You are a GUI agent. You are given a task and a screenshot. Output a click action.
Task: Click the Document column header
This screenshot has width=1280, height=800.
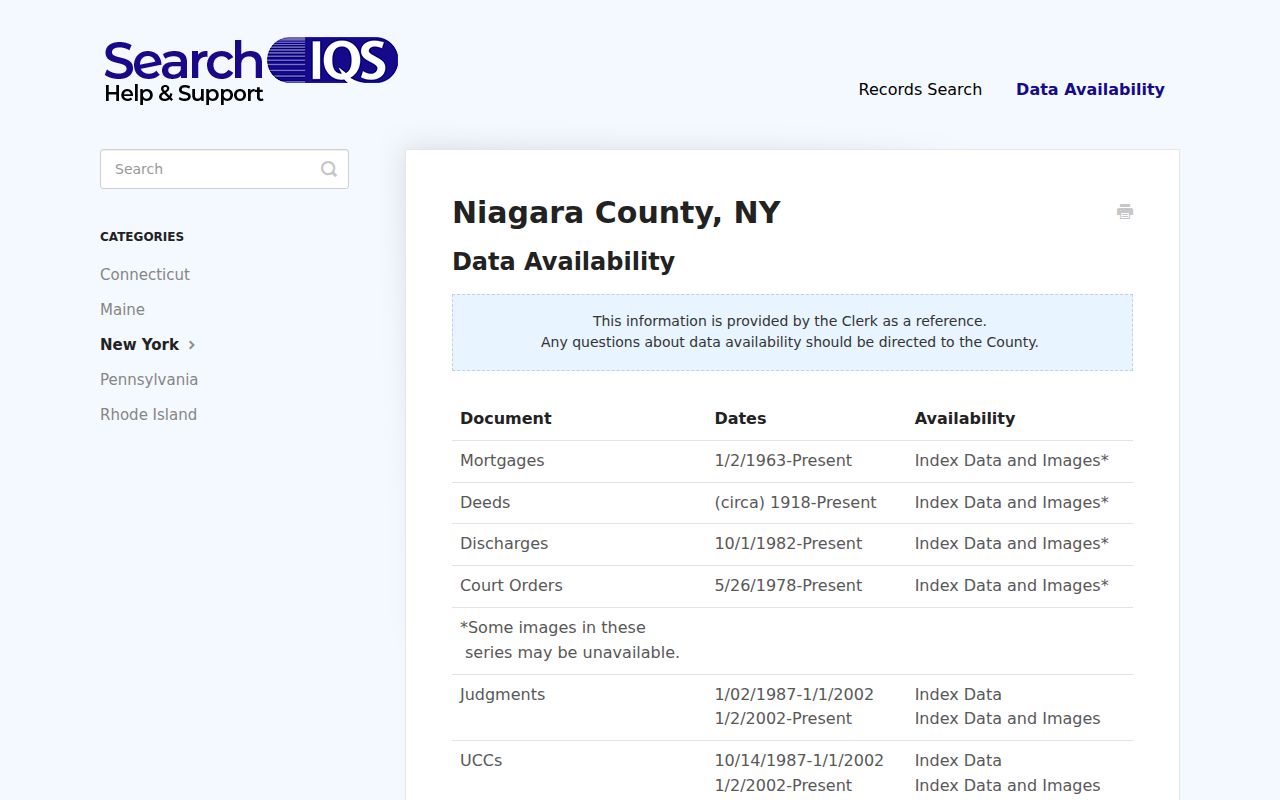click(506, 419)
